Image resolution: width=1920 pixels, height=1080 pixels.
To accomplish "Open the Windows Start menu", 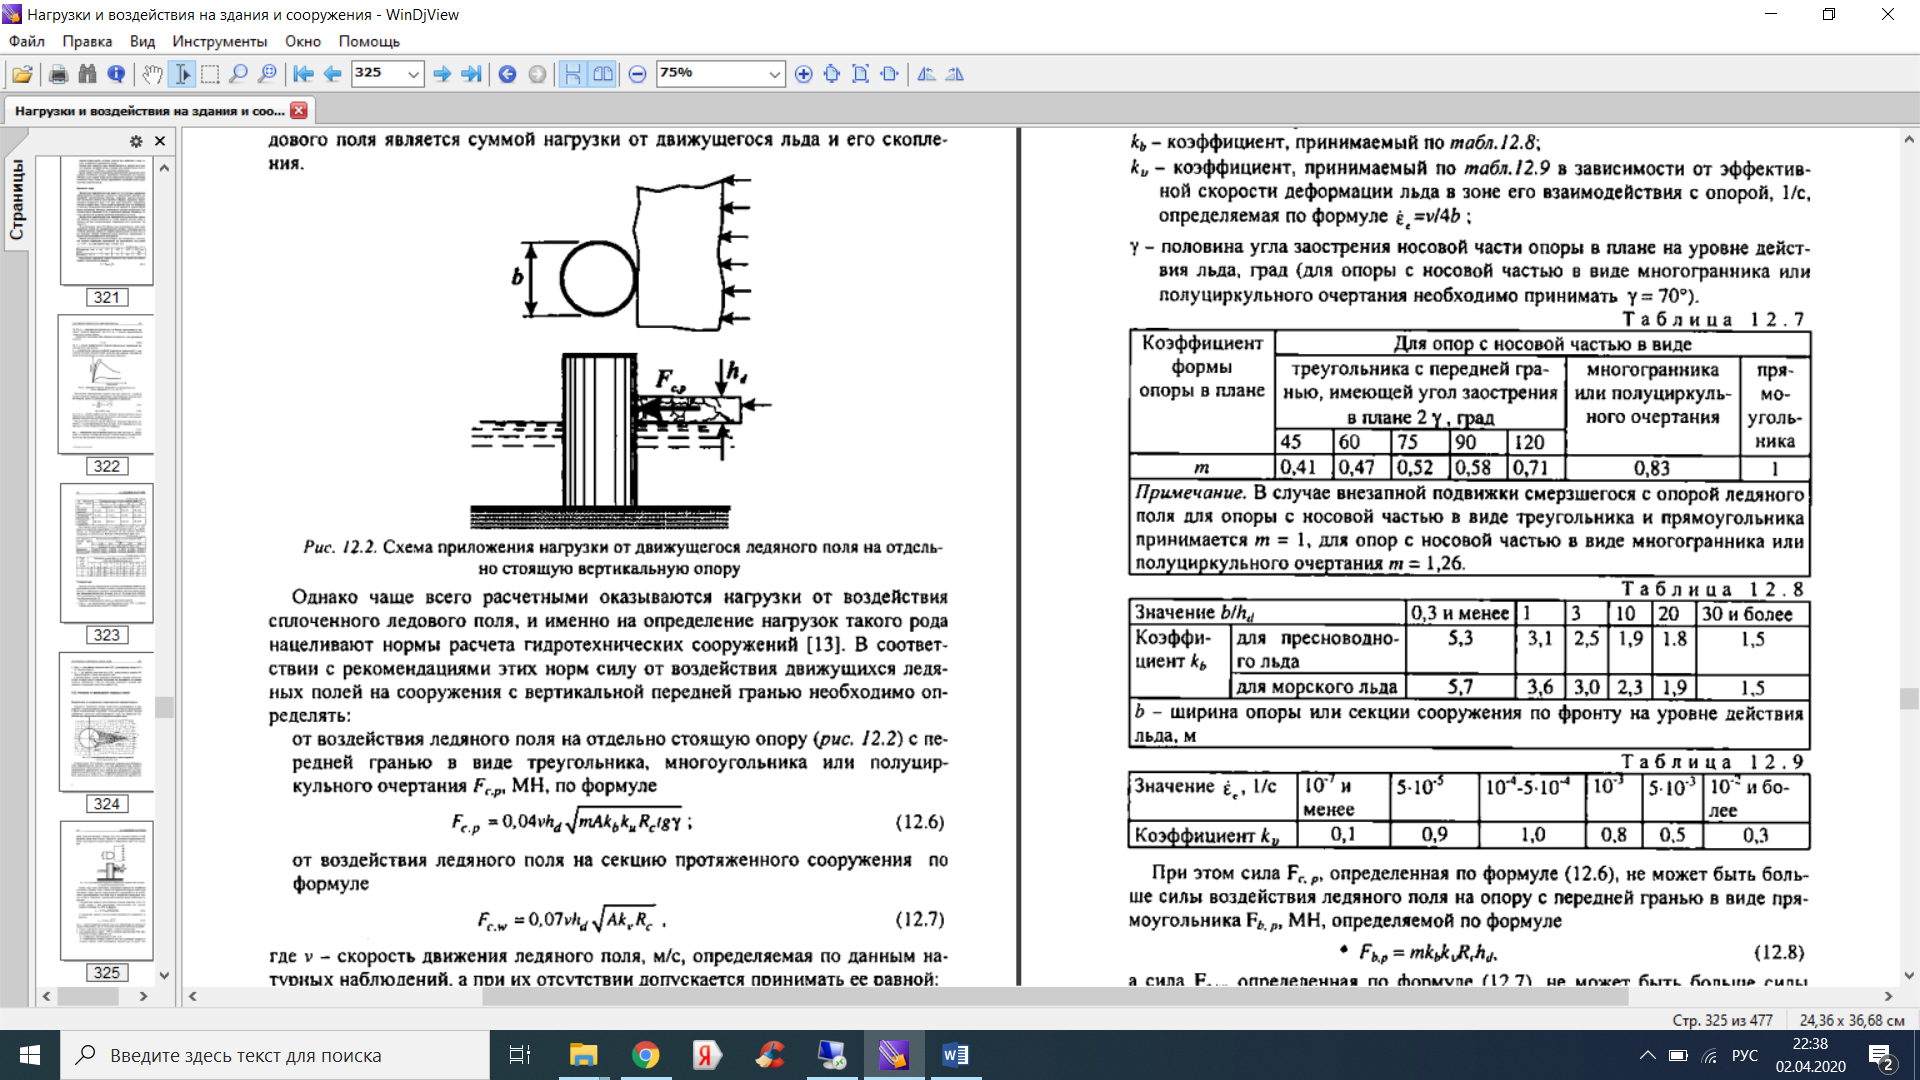I will (x=30, y=1055).
